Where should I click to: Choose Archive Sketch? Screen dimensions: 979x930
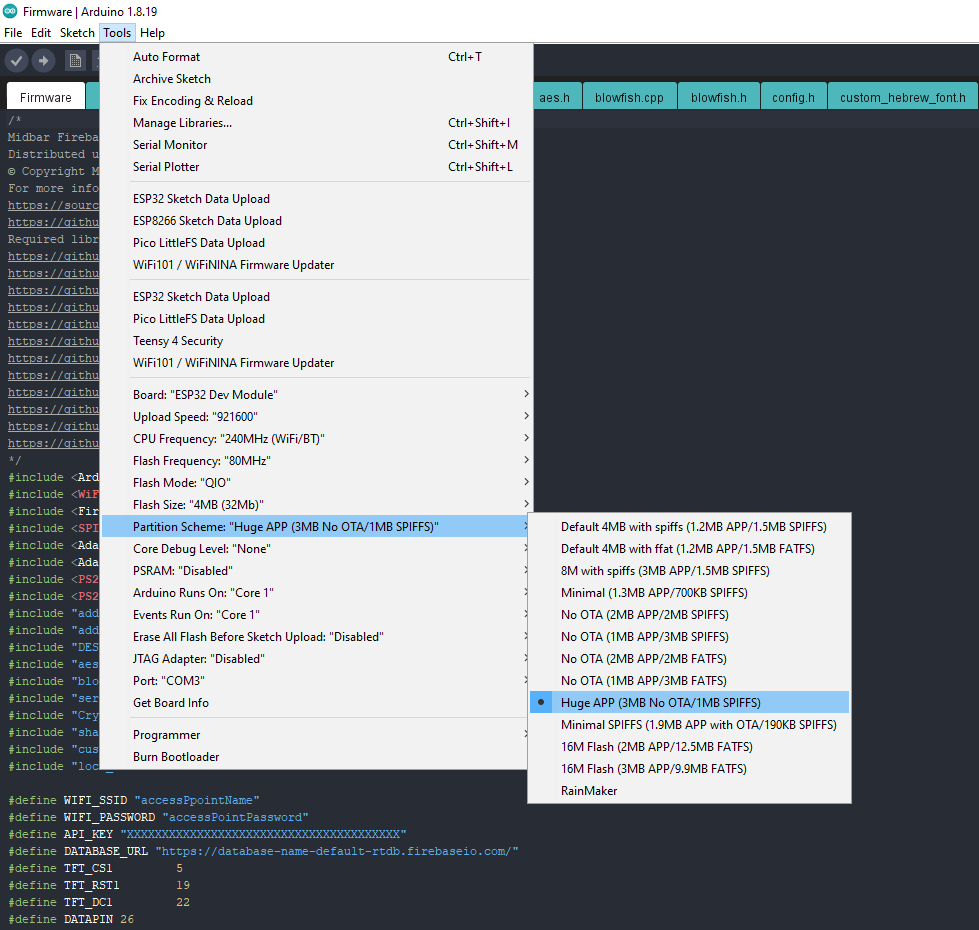(317, 79)
